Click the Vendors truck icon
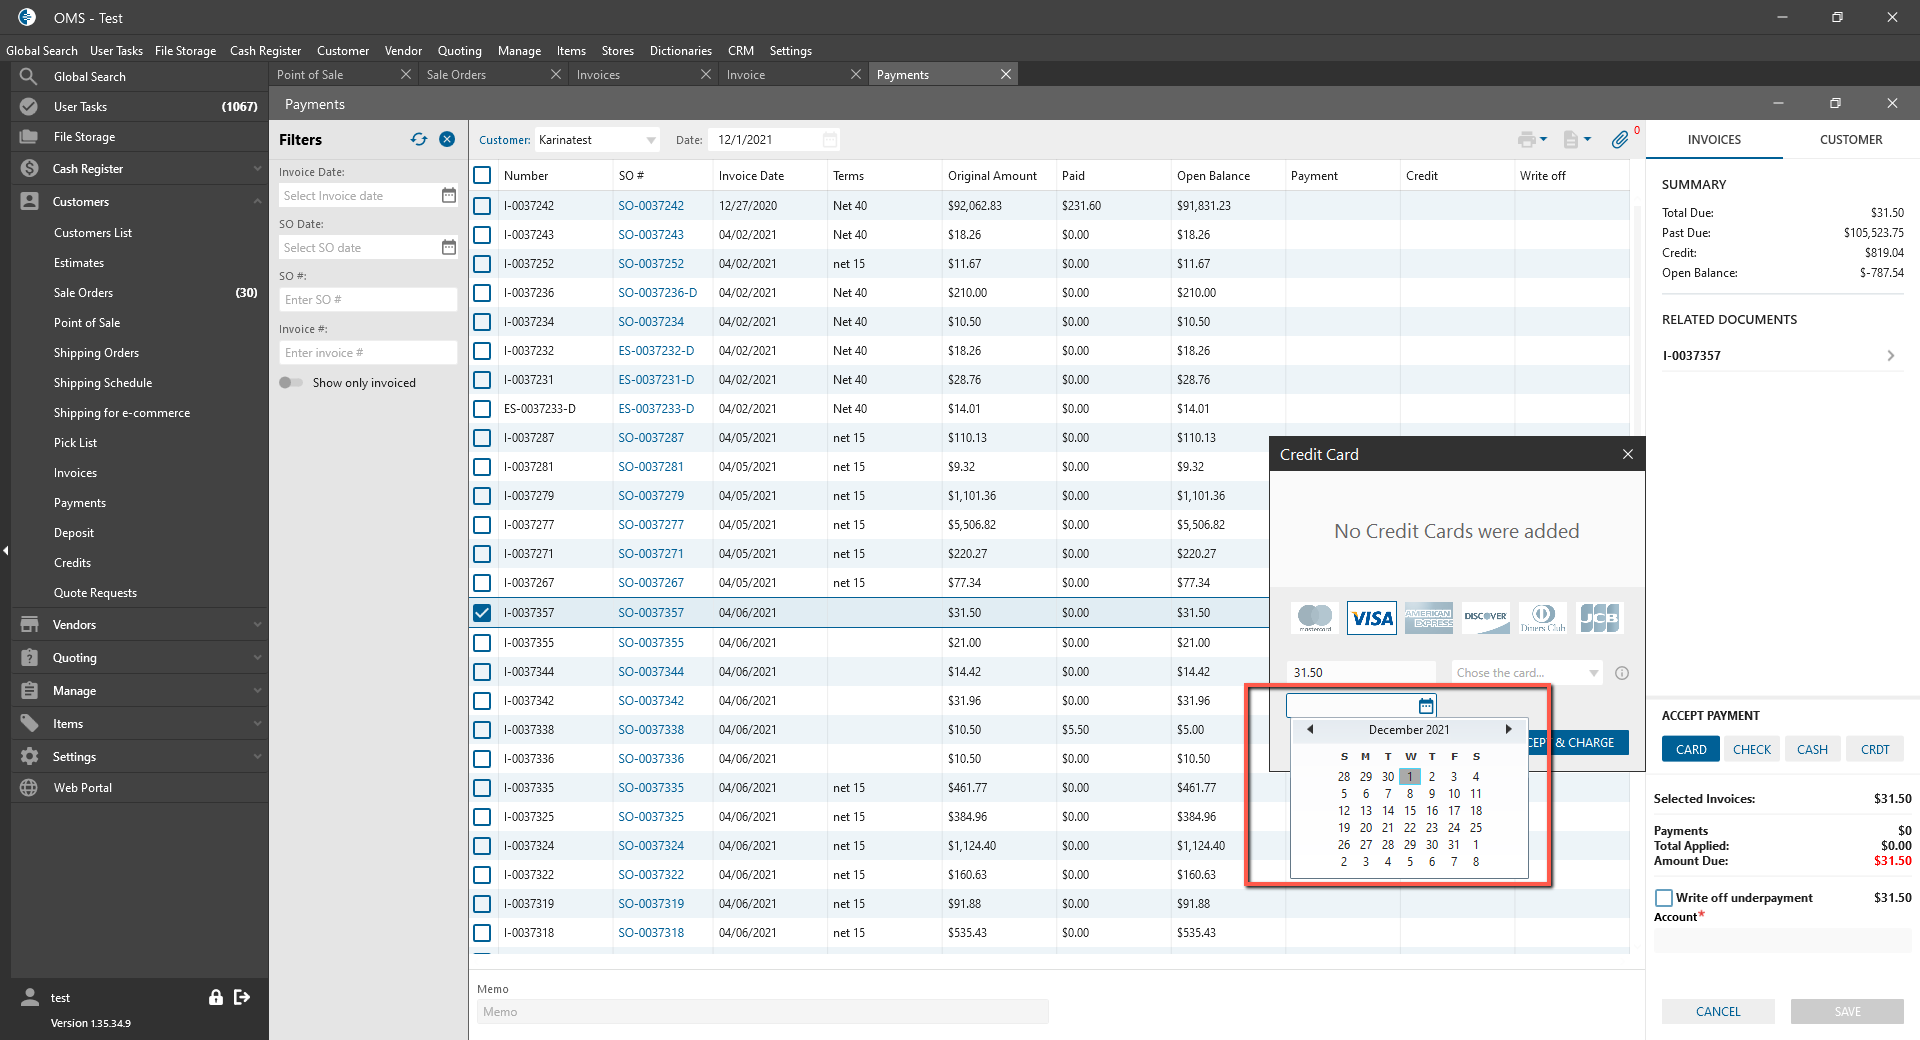Screen dimensions: 1920x1040 coord(29,624)
